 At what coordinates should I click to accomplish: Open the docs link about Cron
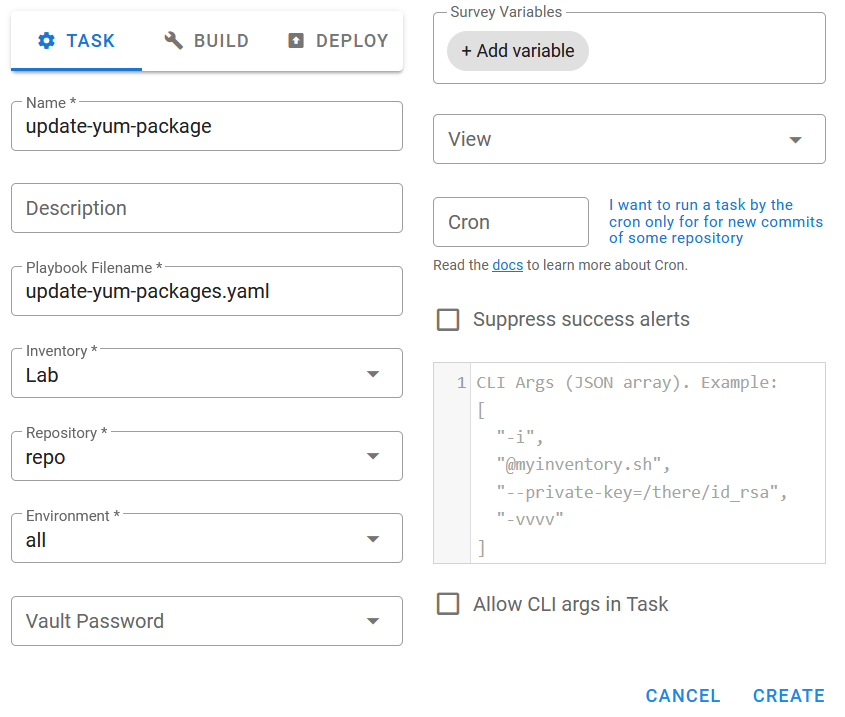pyautogui.click(x=508, y=265)
